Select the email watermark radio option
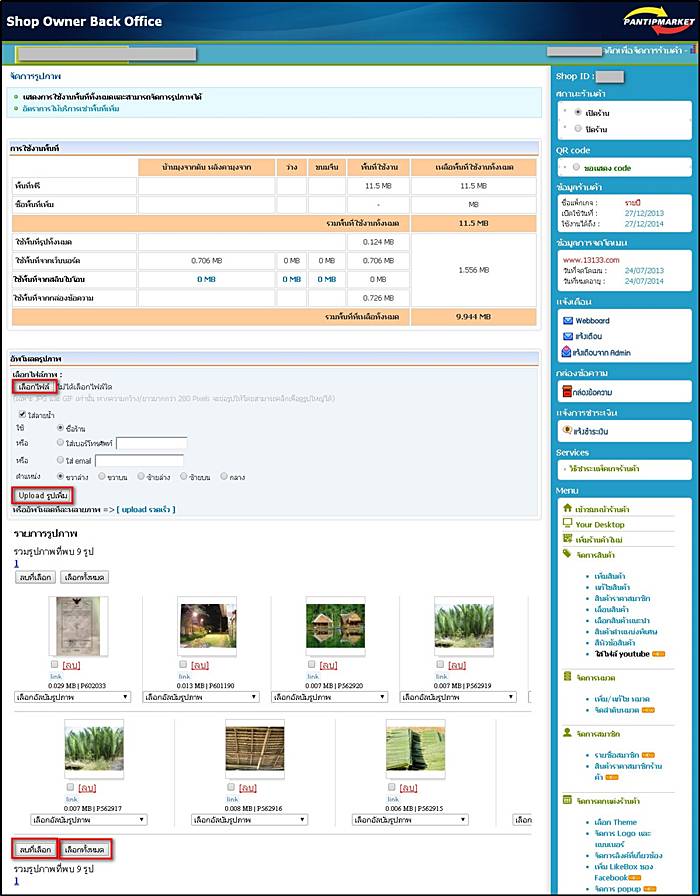 [62, 460]
